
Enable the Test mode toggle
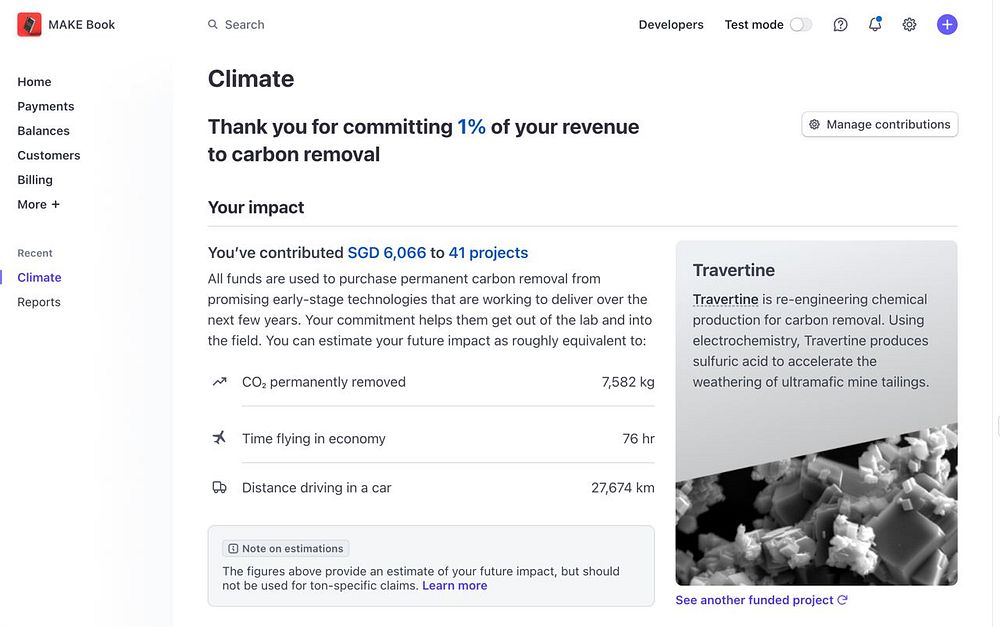pos(800,25)
